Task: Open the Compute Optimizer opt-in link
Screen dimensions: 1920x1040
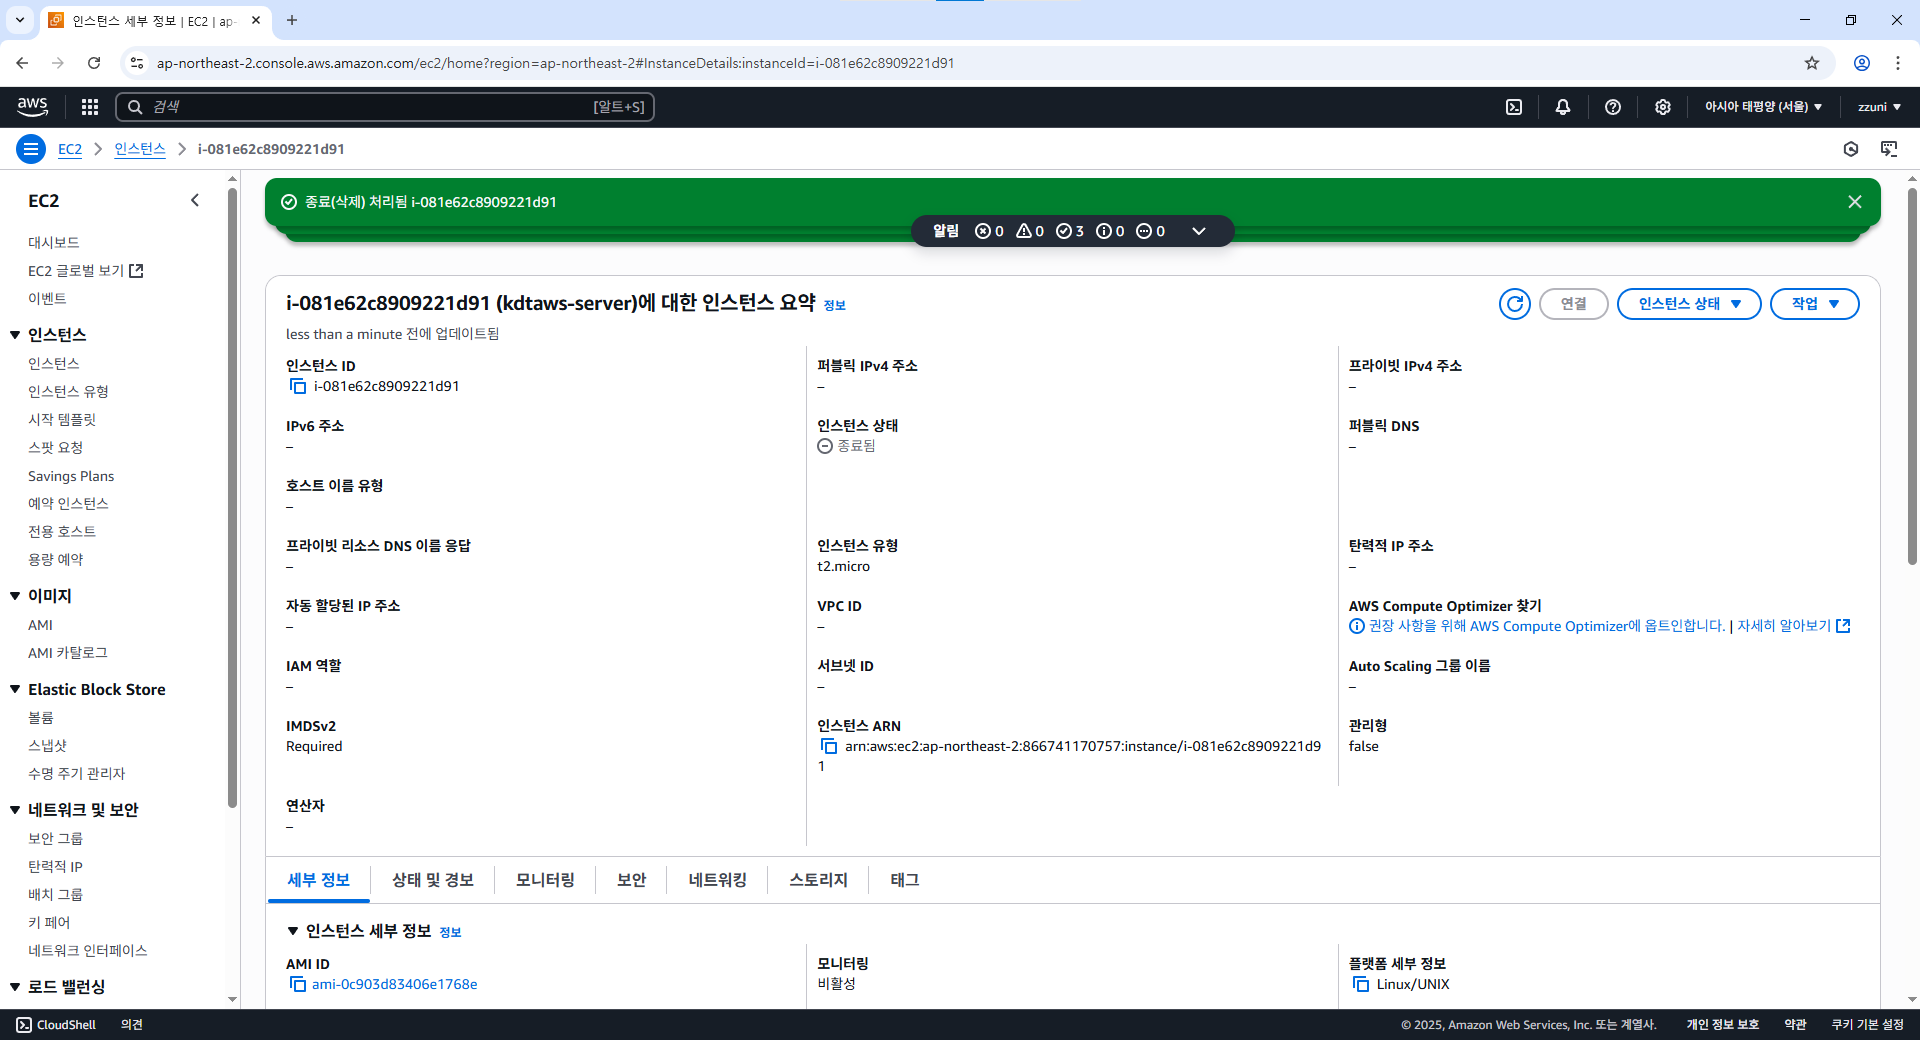Action: click(x=1546, y=626)
